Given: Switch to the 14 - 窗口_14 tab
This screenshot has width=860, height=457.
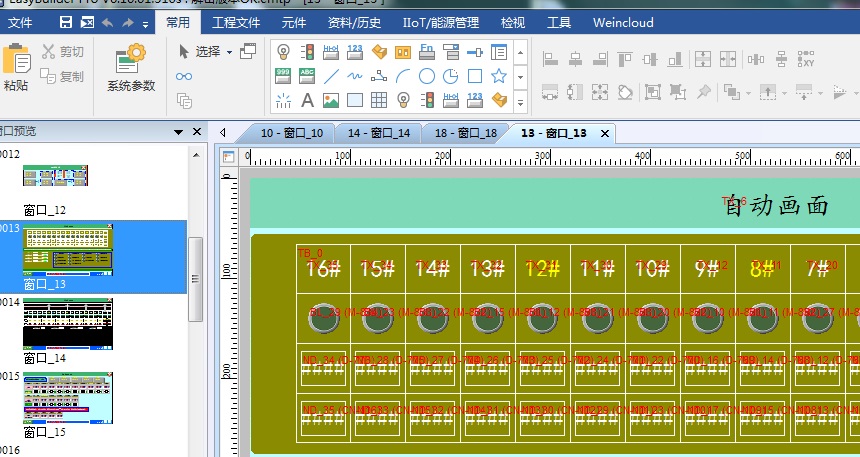Looking at the screenshot, I should click(x=379, y=133).
